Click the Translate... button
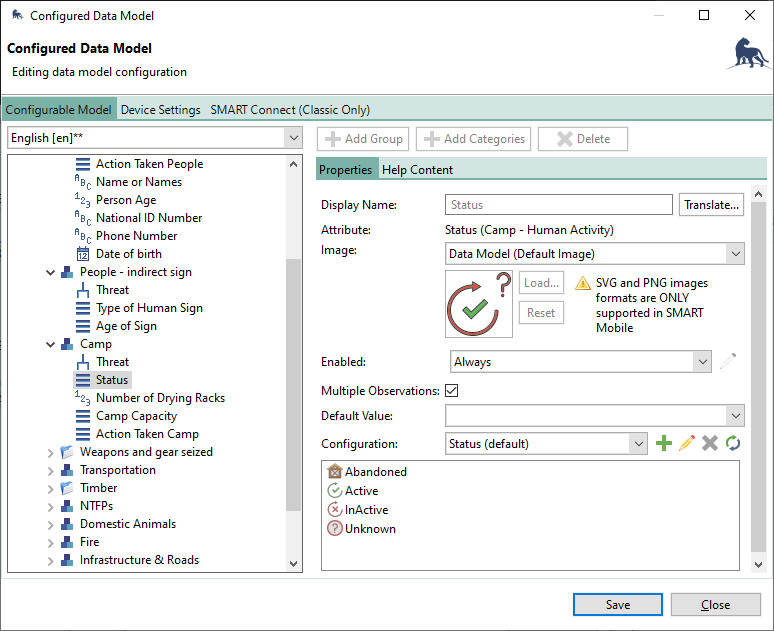The height and width of the screenshot is (631, 774). pos(712,205)
